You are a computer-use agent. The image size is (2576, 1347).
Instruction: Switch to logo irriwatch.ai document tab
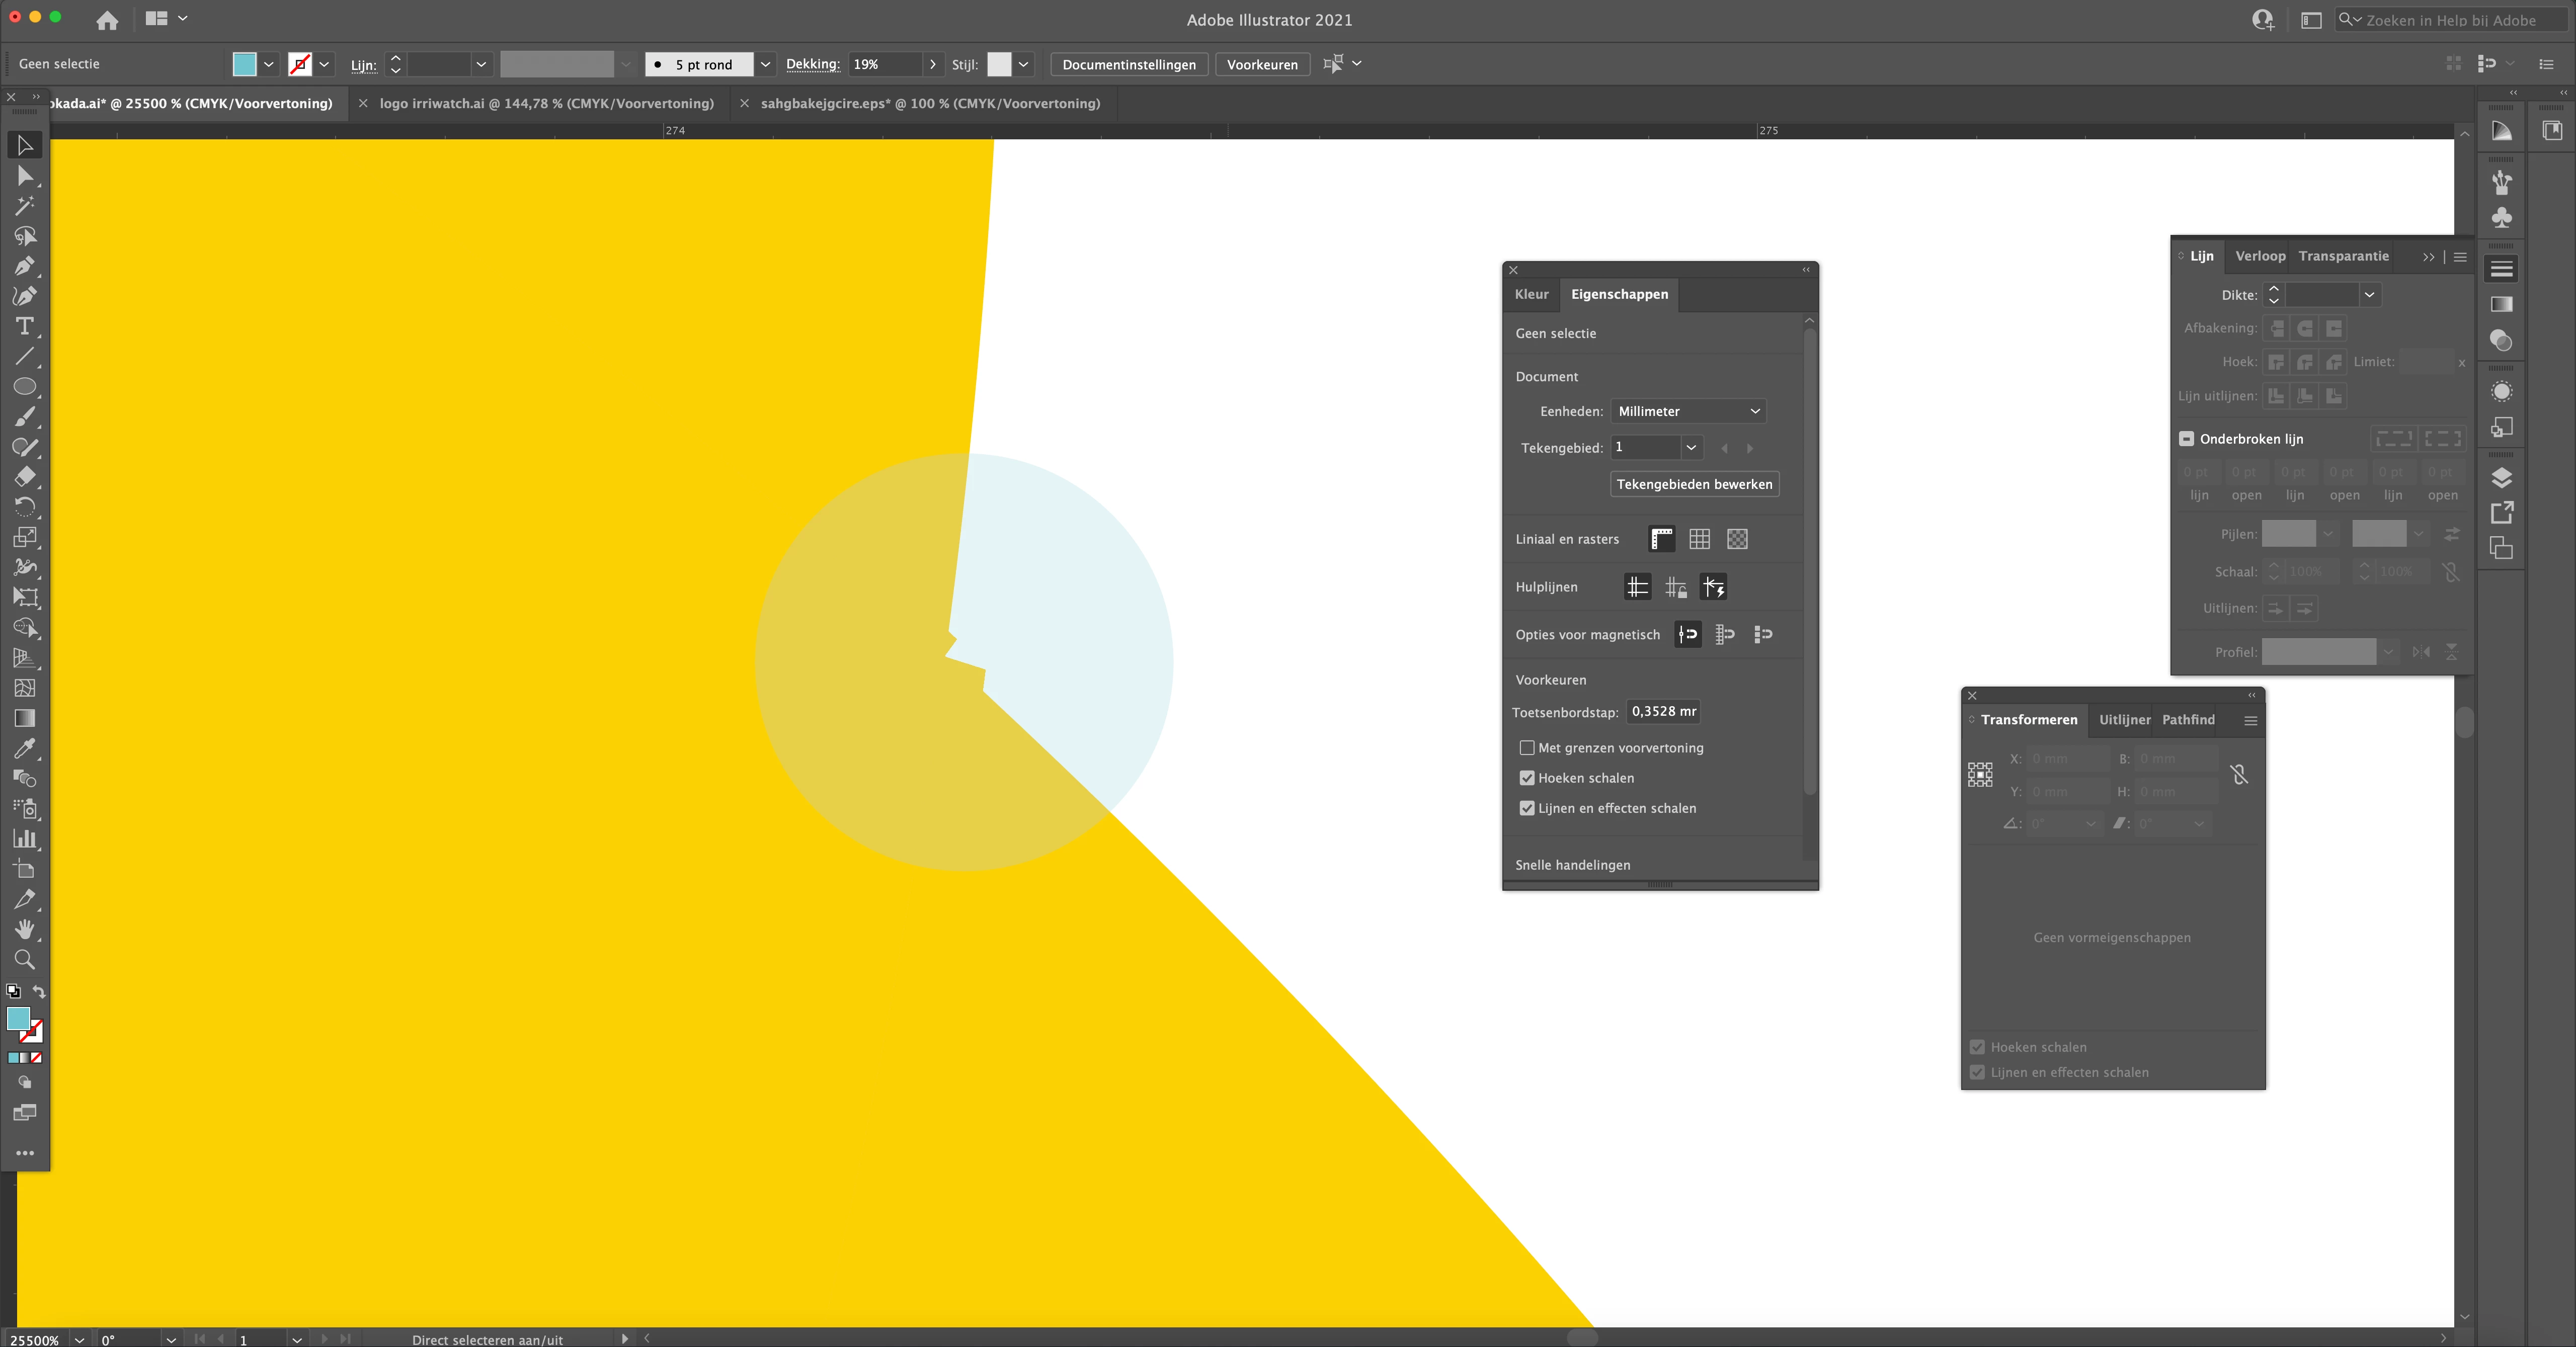[546, 103]
